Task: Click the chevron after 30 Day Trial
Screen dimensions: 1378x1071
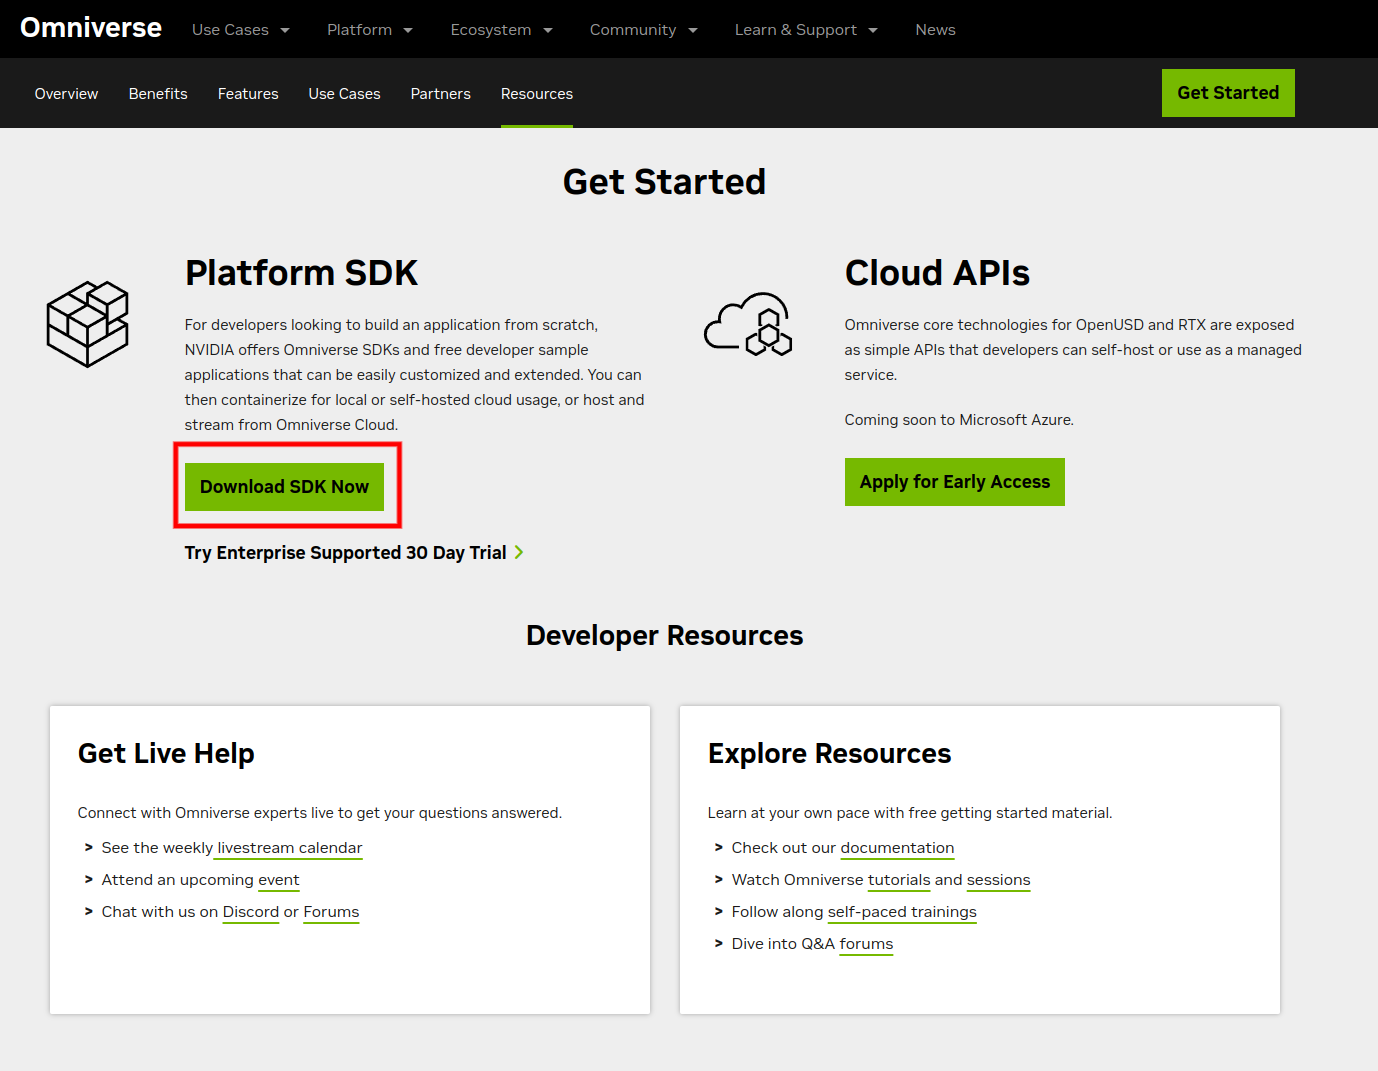Action: pos(519,553)
